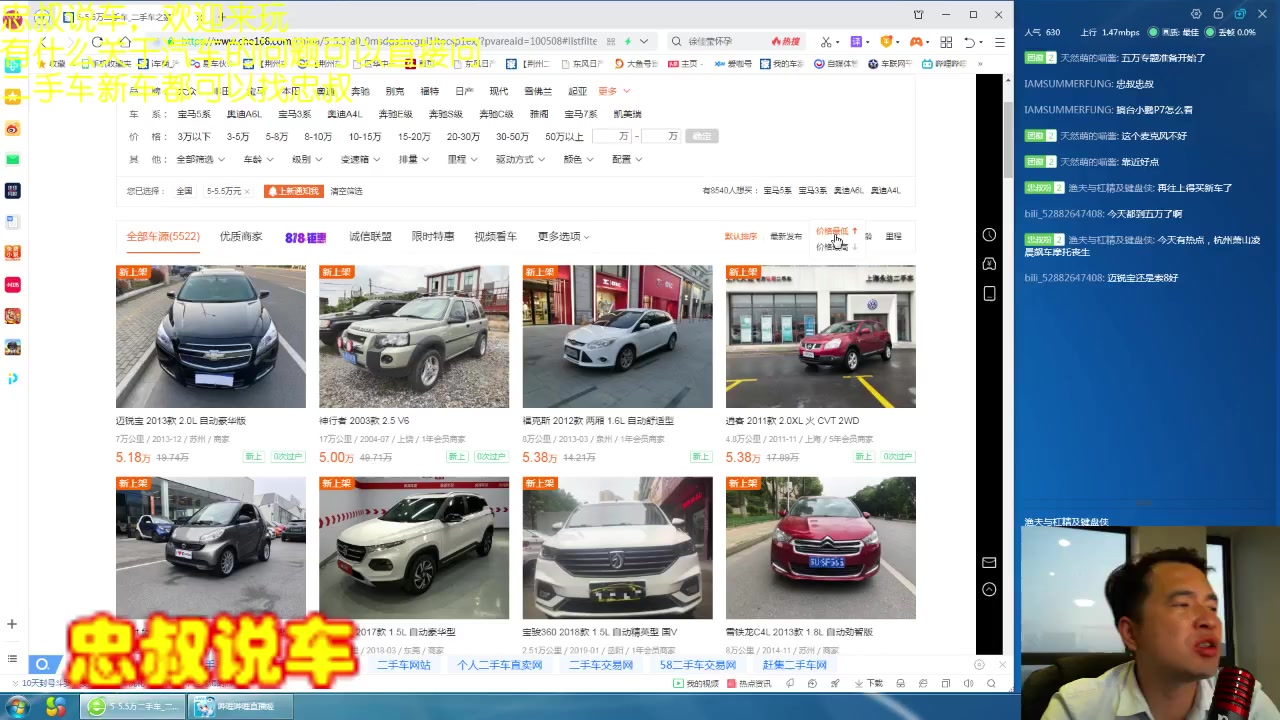The width and height of the screenshot is (1280, 720).
Task: Click the skin shirt icon in title bar
Action: tap(918, 15)
